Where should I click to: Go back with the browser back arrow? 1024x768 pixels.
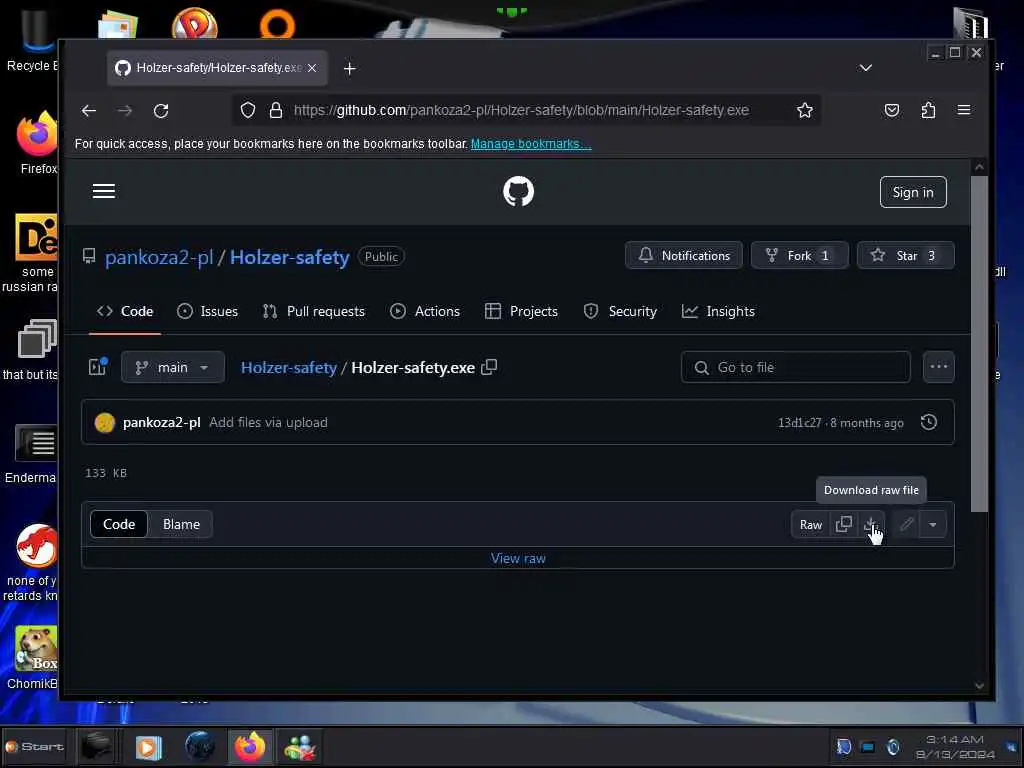tap(89, 110)
